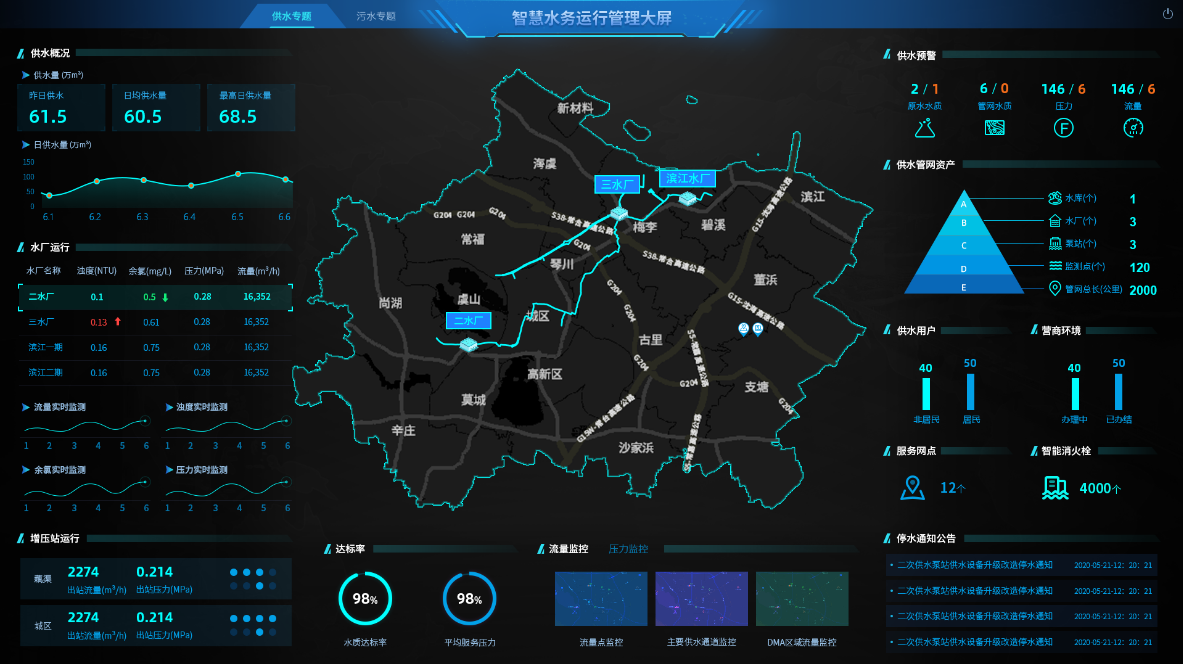Click the service outlets location pin icon
1183x664 pixels.
click(911, 488)
